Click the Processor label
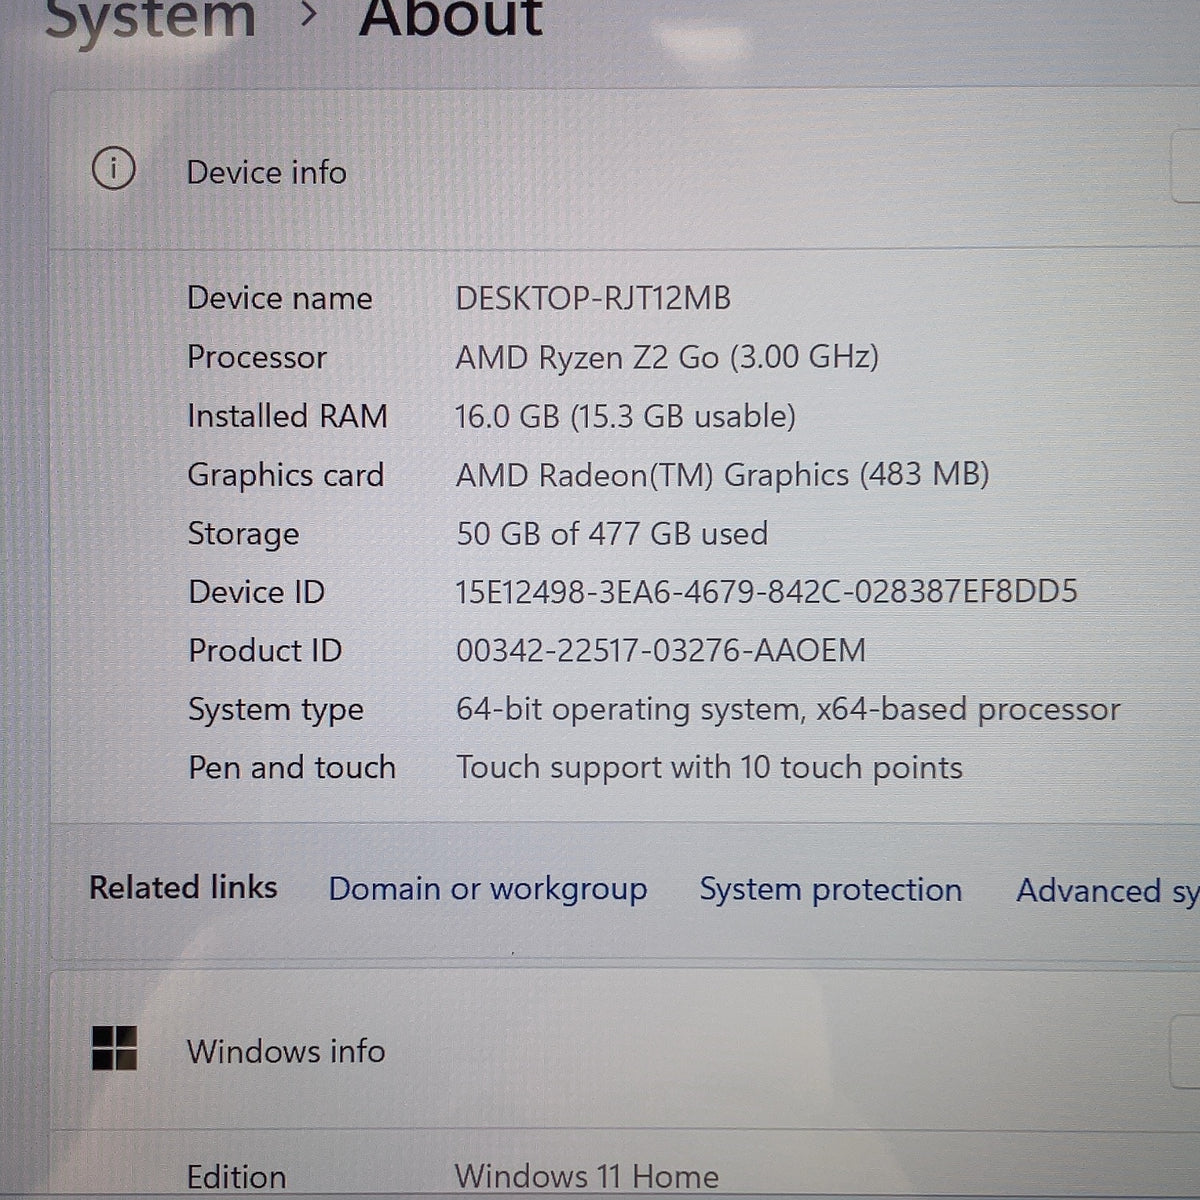The width and height of the screenshot is (1200, 1200). 257,357
